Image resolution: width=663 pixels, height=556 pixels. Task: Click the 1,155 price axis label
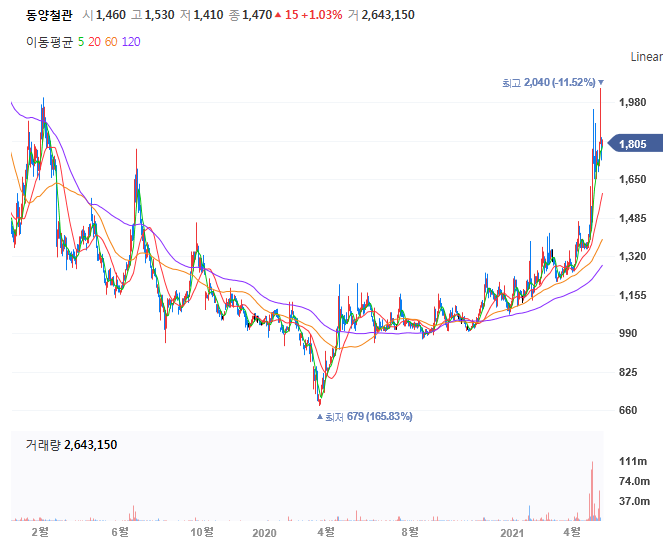633,295
